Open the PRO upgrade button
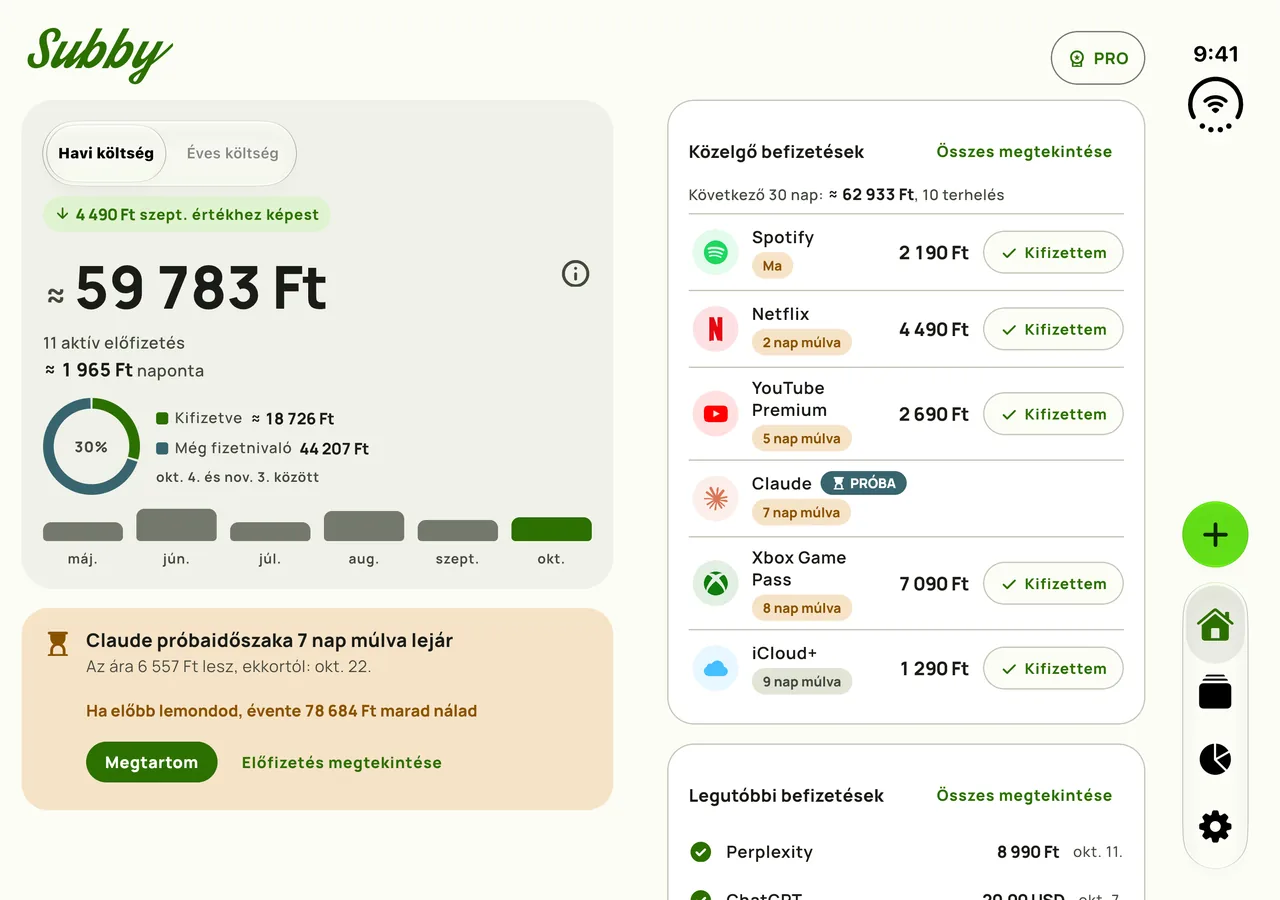 click(1098, 58)
